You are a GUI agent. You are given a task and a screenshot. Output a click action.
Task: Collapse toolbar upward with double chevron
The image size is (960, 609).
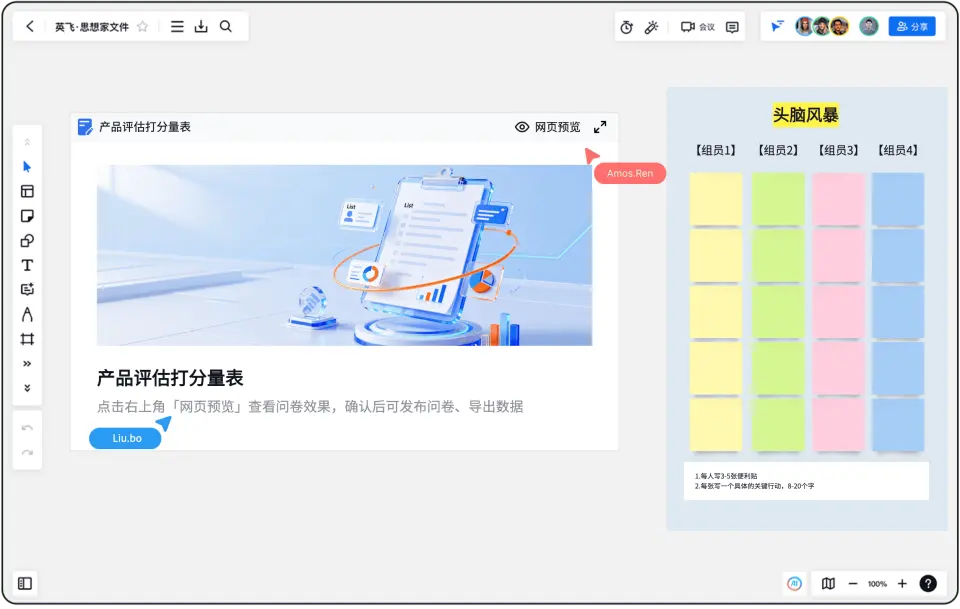tap(27, 142)
